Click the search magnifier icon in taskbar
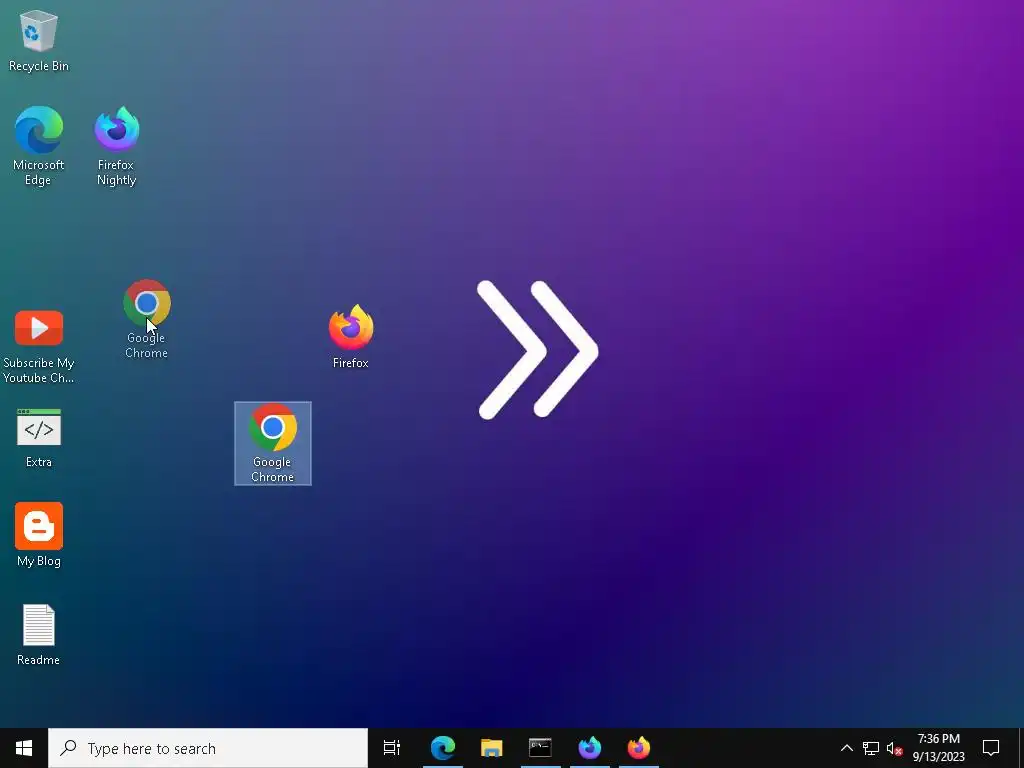 point(68,748)
